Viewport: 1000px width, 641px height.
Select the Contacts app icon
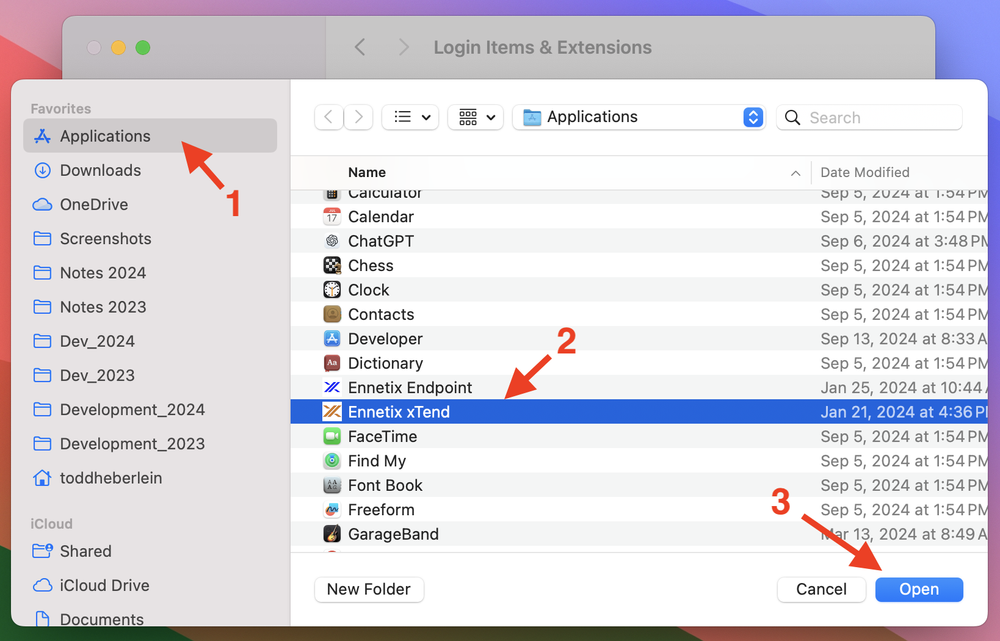tap(332, 314)
